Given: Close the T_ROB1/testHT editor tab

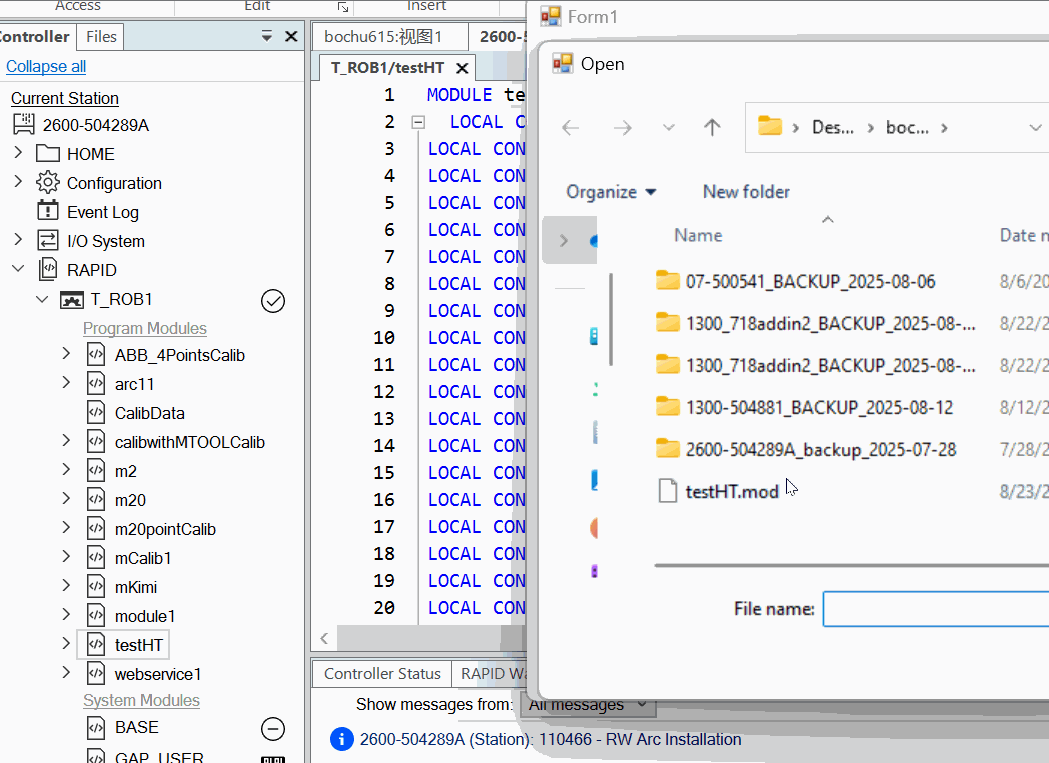Looking at the screenshot, I should pos(462,68).
